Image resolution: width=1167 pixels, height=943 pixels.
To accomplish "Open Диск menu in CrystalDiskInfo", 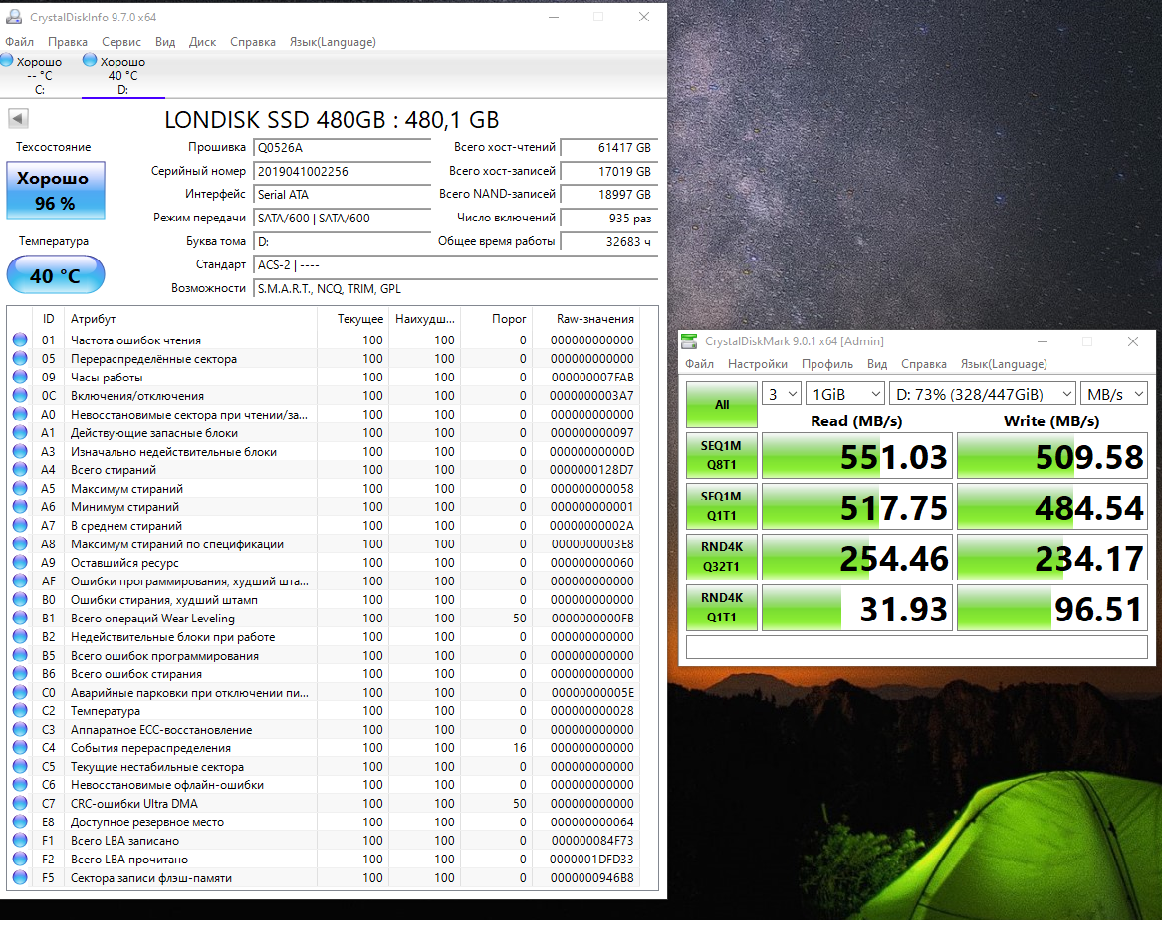I will (202, 42).
